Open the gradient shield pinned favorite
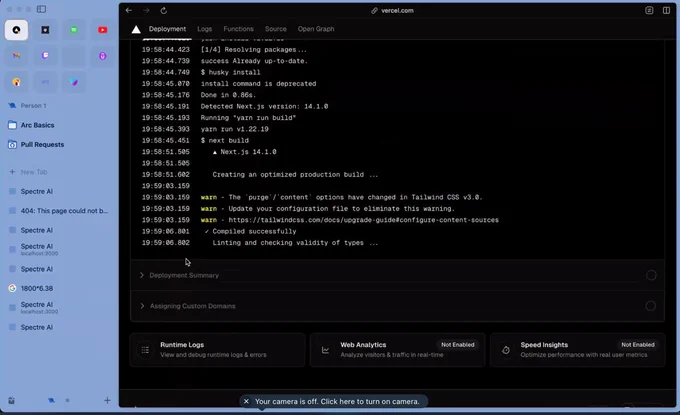The height and width of the screenshot is (415, 680). pyautogui.click(x=74, y=82)
